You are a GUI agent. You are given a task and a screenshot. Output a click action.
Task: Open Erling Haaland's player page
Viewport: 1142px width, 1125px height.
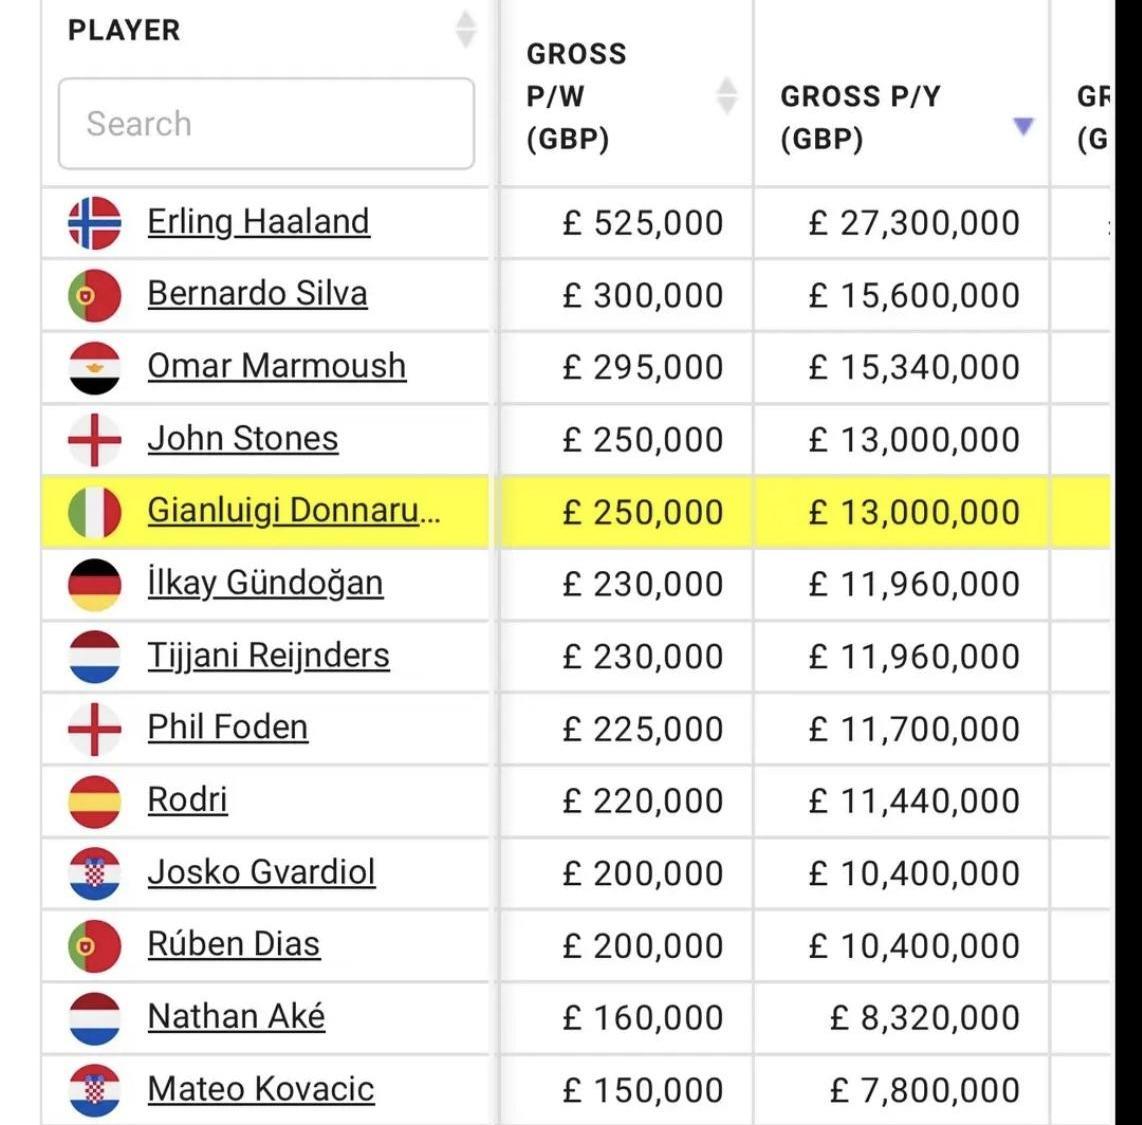258,222
